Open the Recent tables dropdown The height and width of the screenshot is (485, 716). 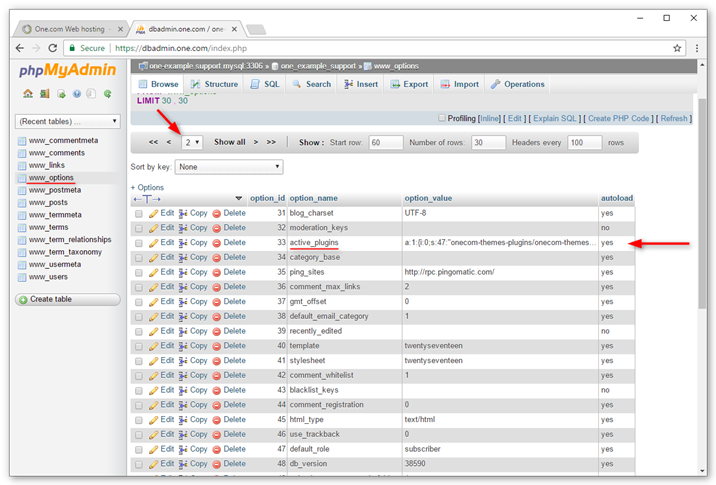point(68,121)
